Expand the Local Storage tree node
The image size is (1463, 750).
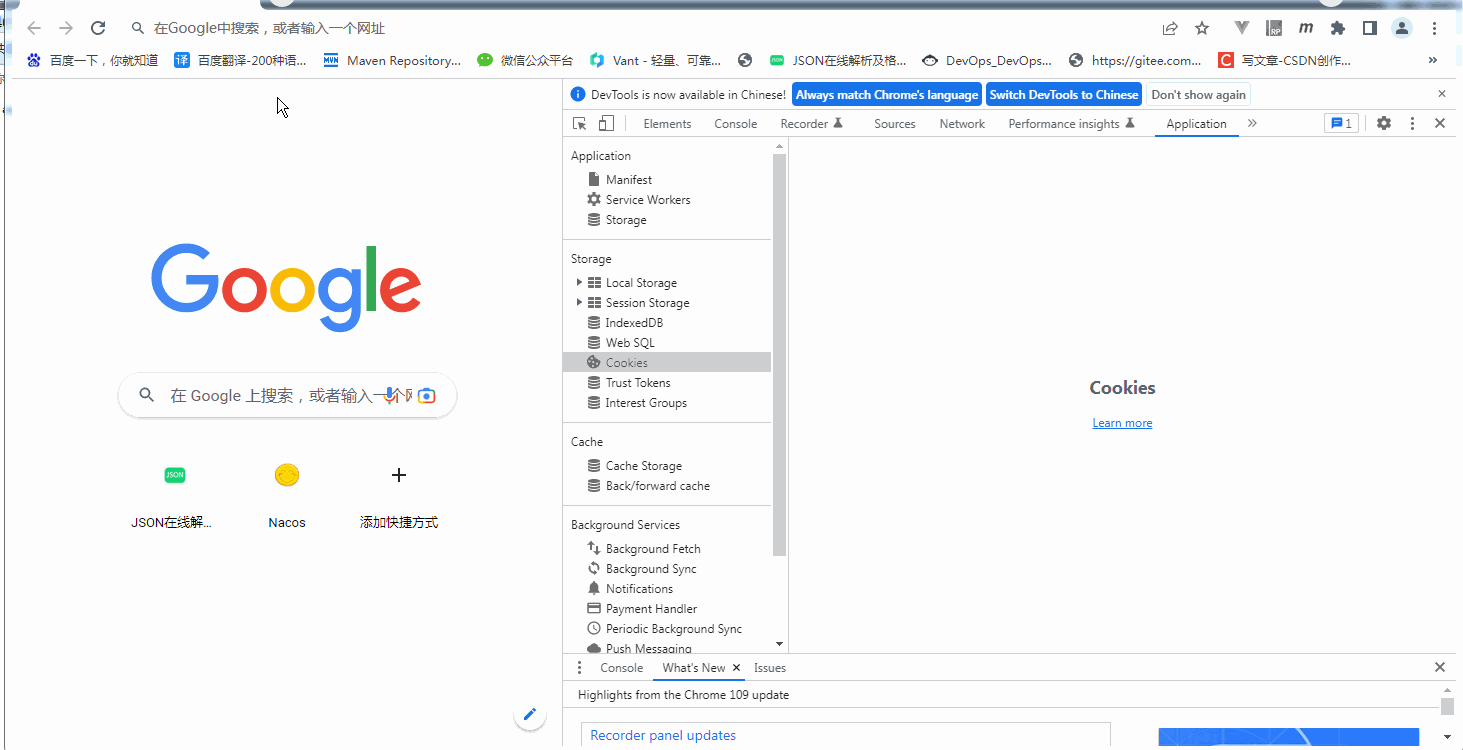(579, 283)
